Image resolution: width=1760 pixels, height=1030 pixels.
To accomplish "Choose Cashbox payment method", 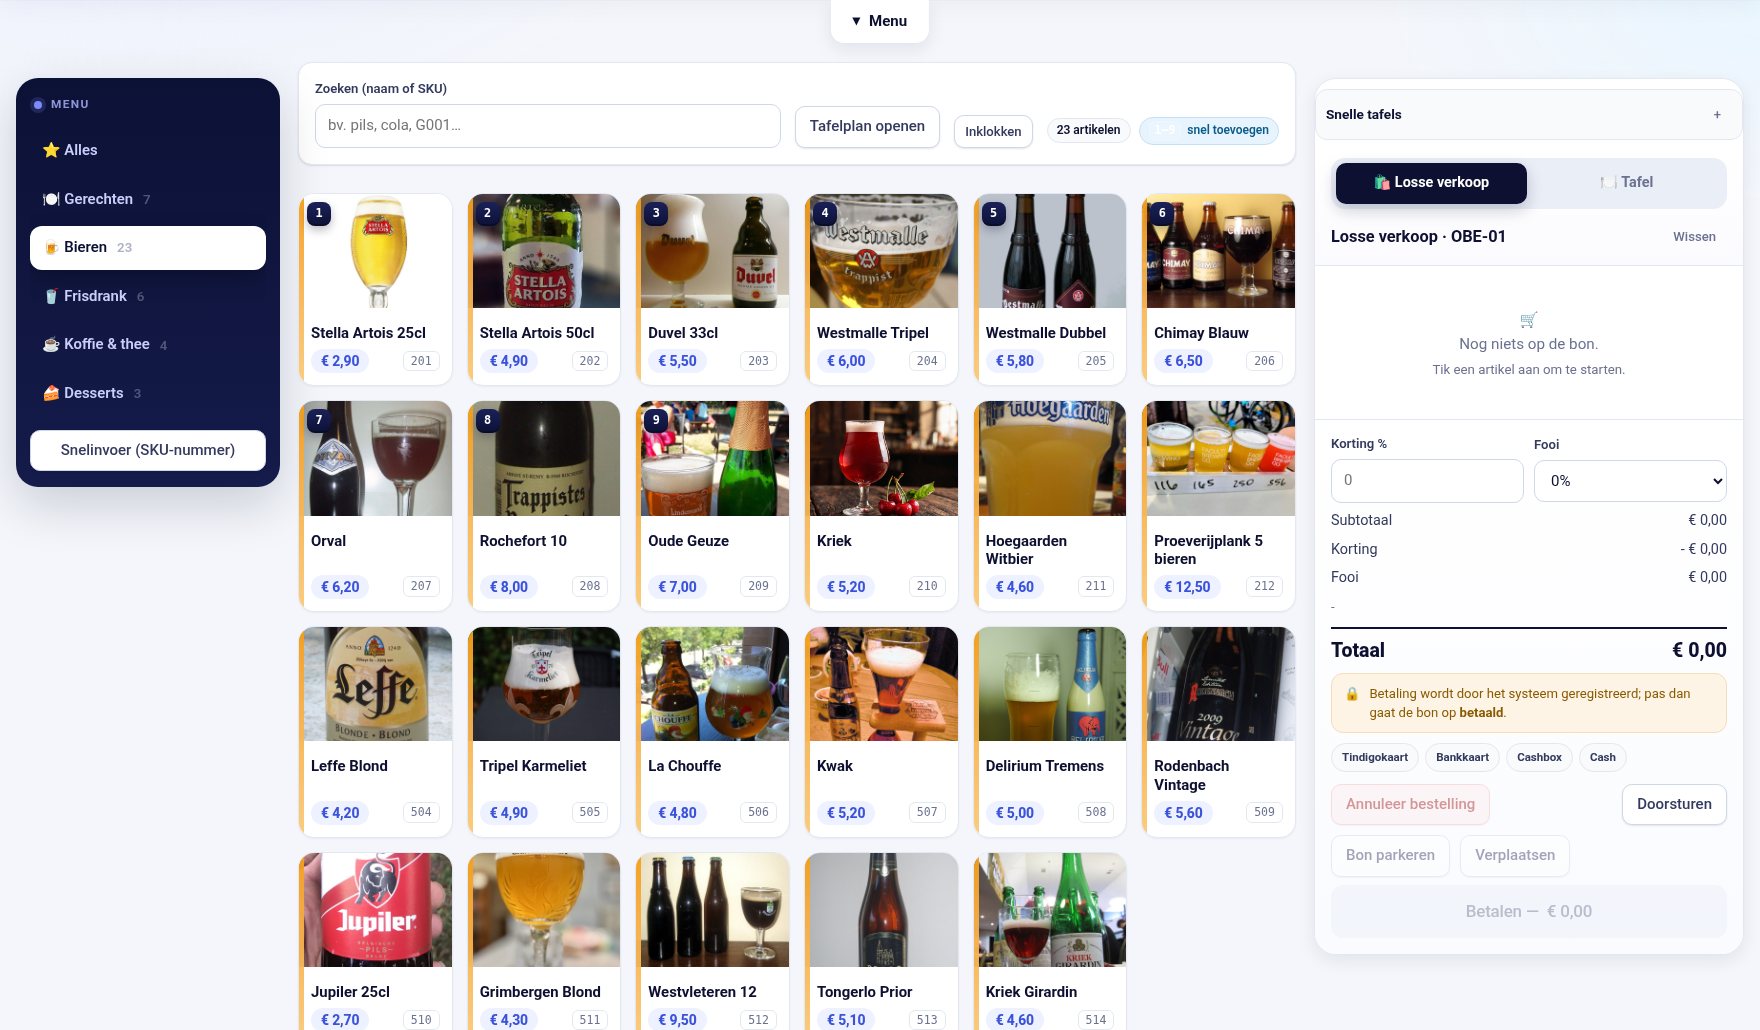I will (x=1539, y=757).
